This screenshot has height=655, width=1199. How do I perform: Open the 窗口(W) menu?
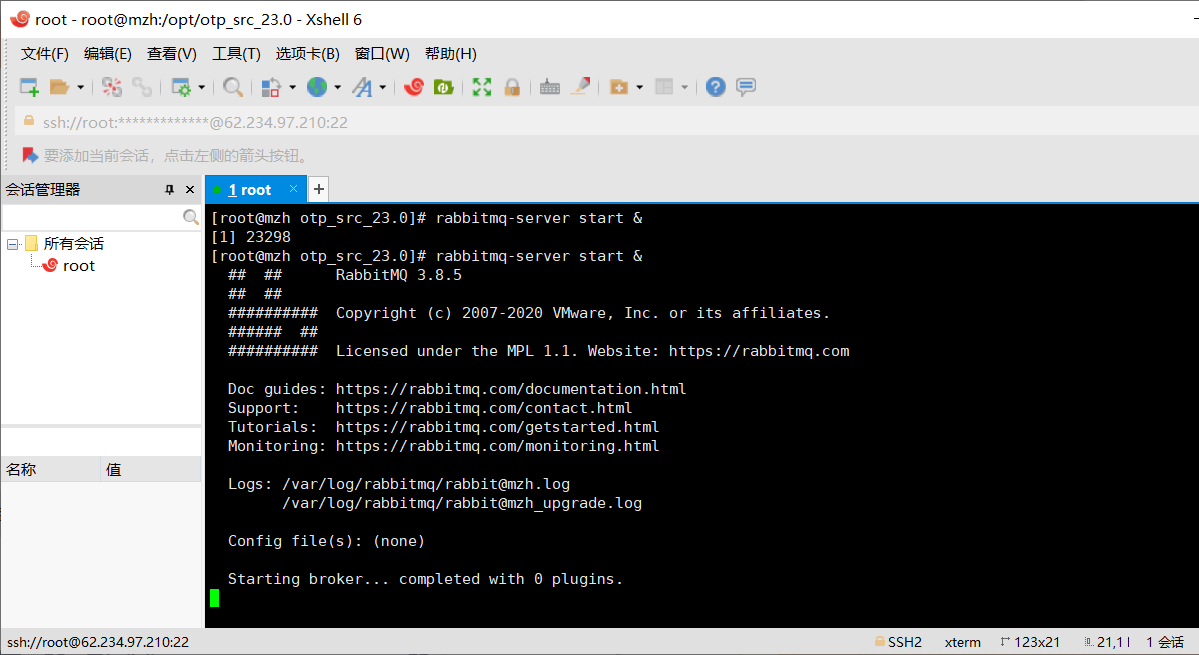[x=382, y=54]
